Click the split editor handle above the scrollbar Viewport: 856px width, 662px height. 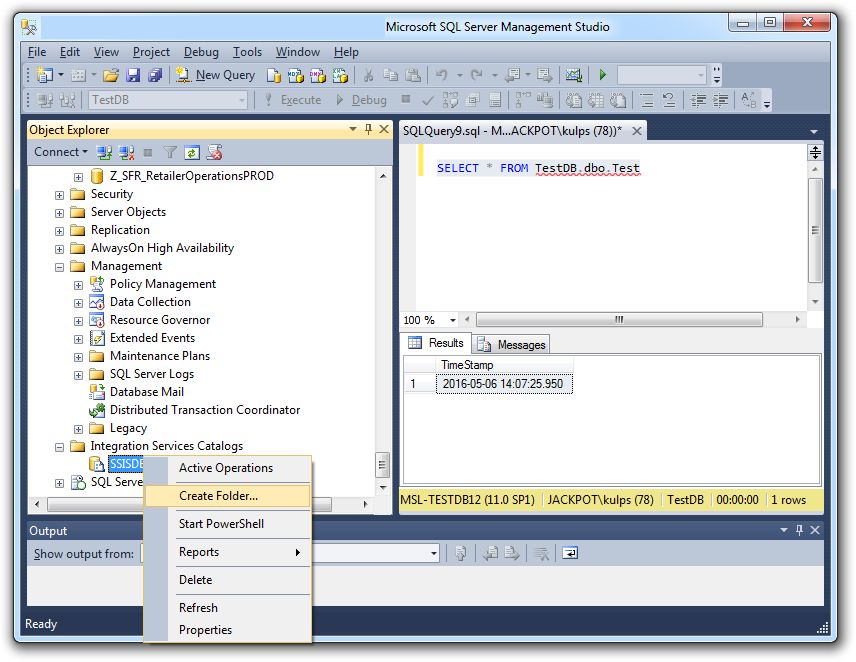point(815,152)
